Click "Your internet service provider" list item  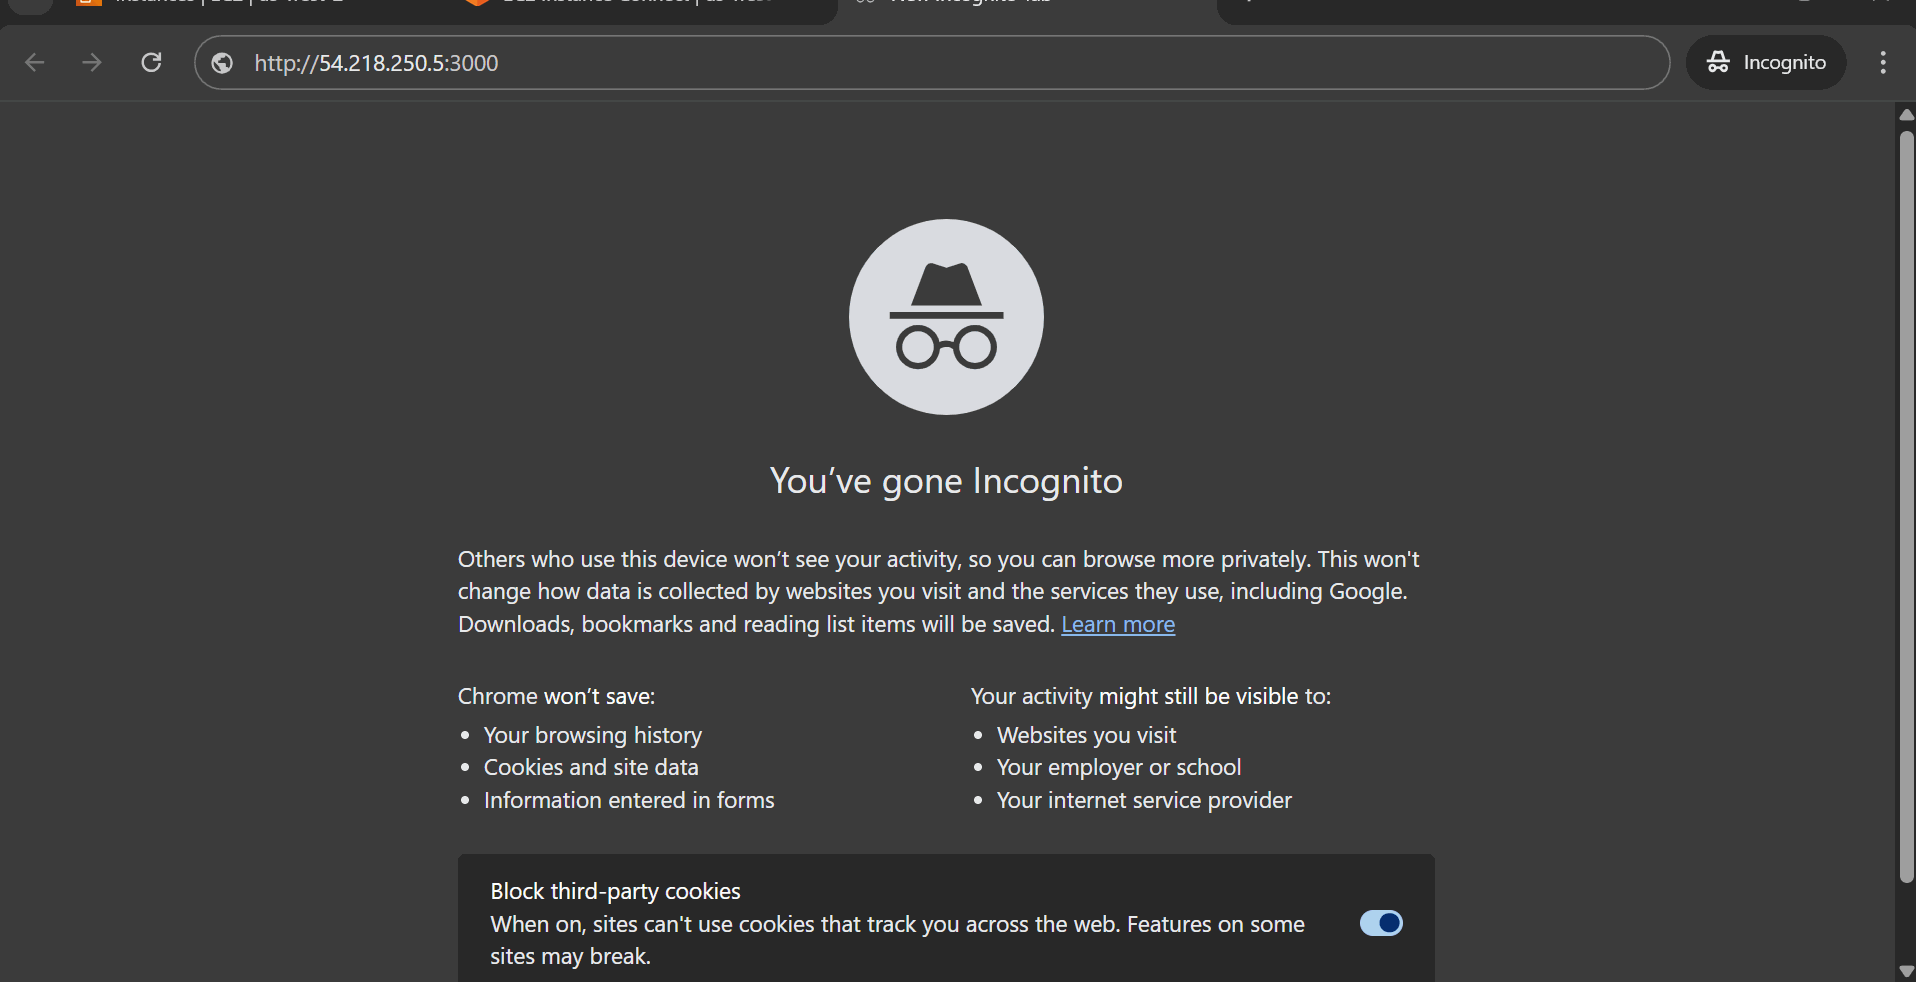1144,800
